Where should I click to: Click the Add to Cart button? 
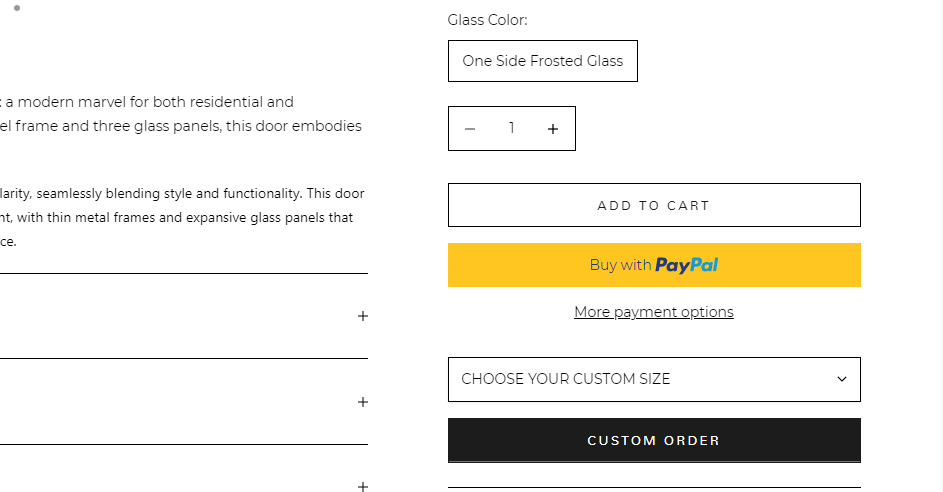tap(653, 205)
